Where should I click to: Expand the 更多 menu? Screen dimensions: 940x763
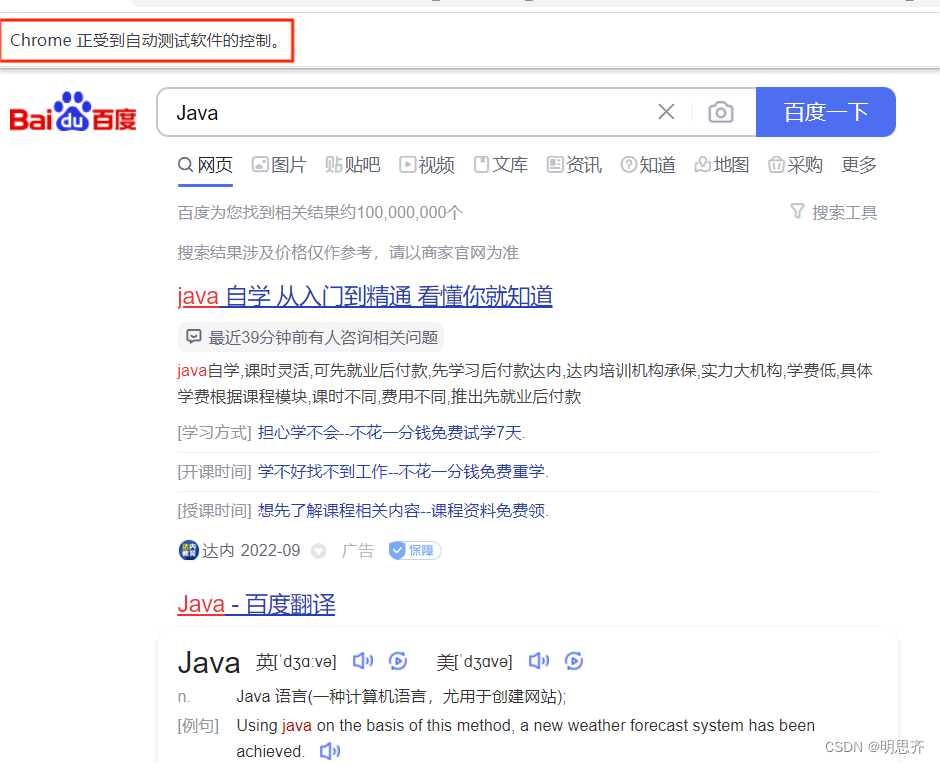tap(859, 165)
